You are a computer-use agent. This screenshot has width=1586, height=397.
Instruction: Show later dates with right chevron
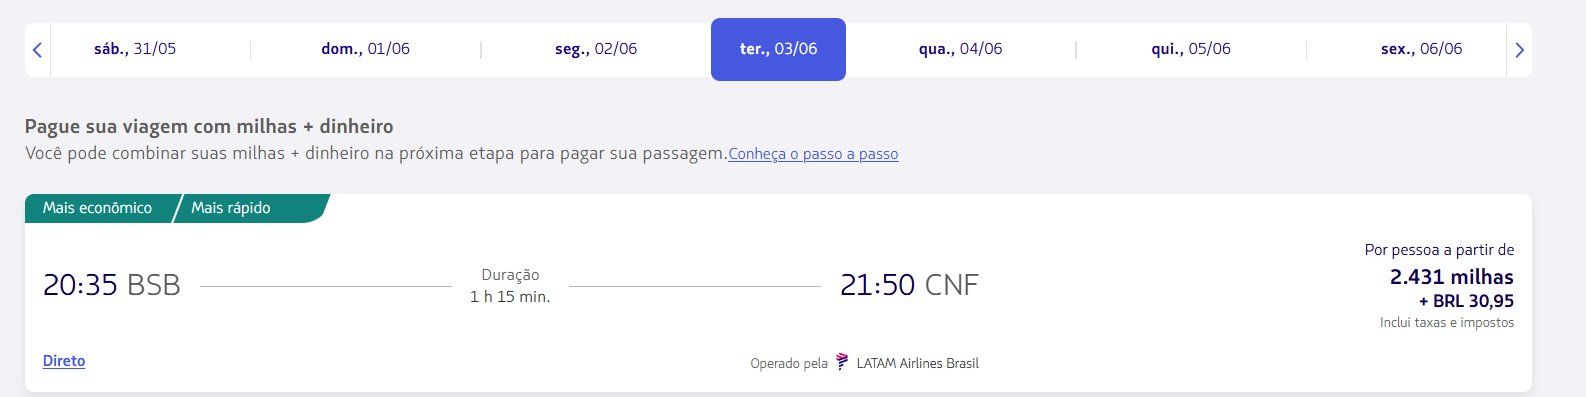pyautogui.click(x=1519, y=49)
